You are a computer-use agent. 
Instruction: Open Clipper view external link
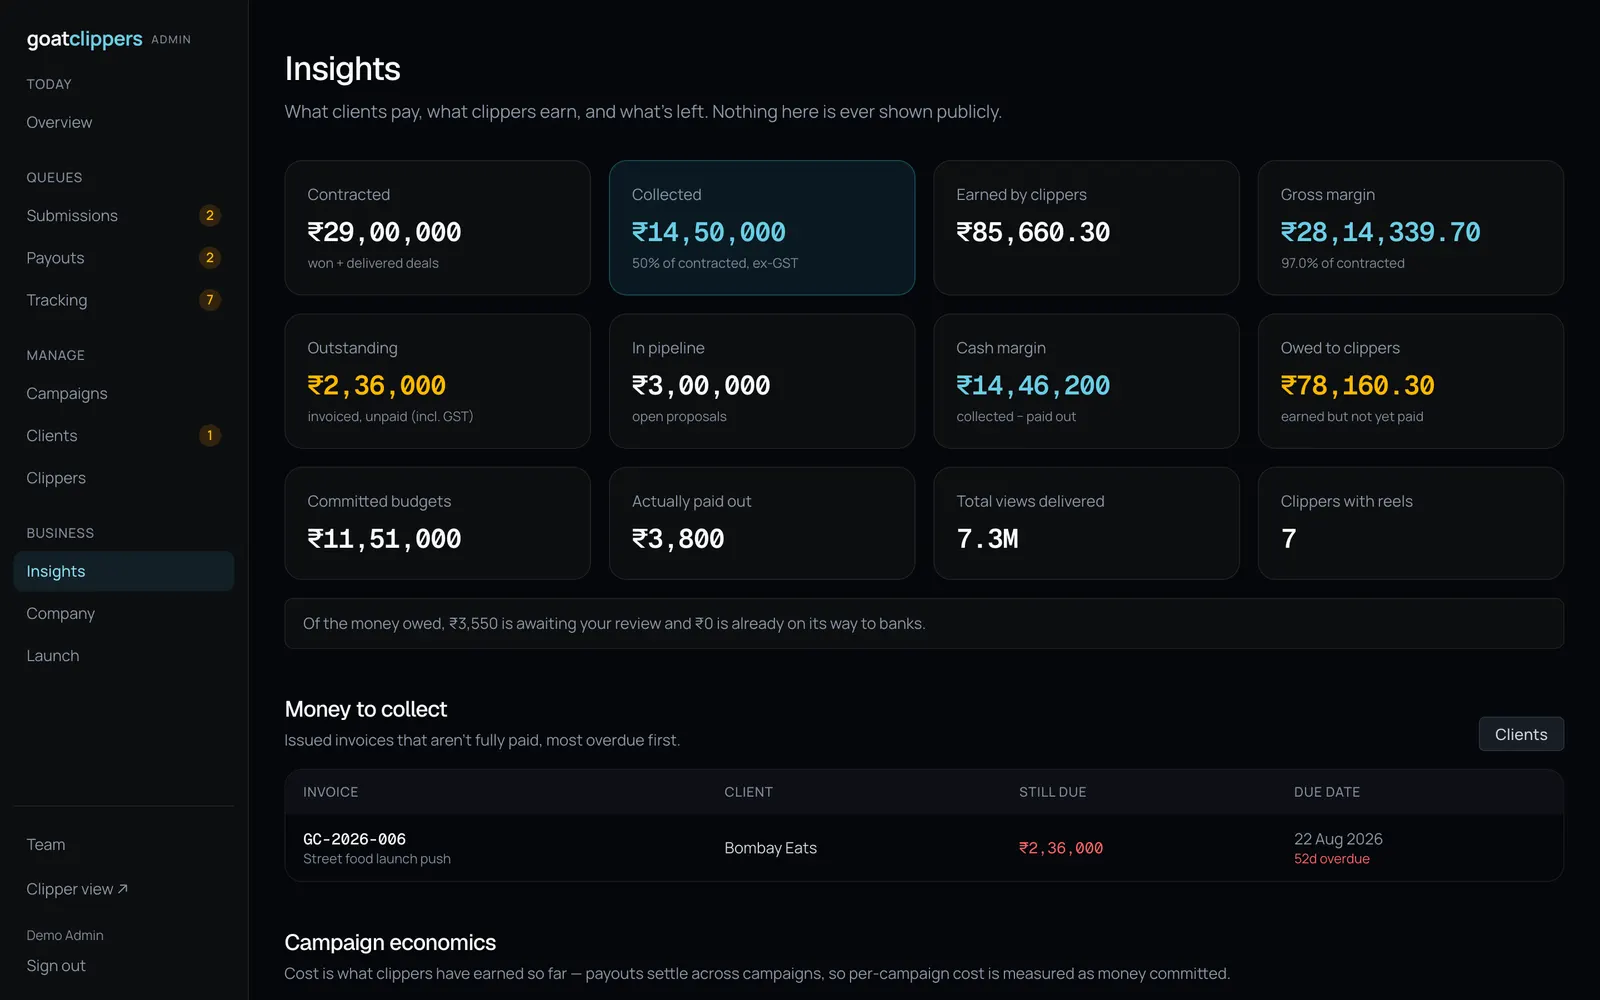pyautogui.click(x=77, y=889)
